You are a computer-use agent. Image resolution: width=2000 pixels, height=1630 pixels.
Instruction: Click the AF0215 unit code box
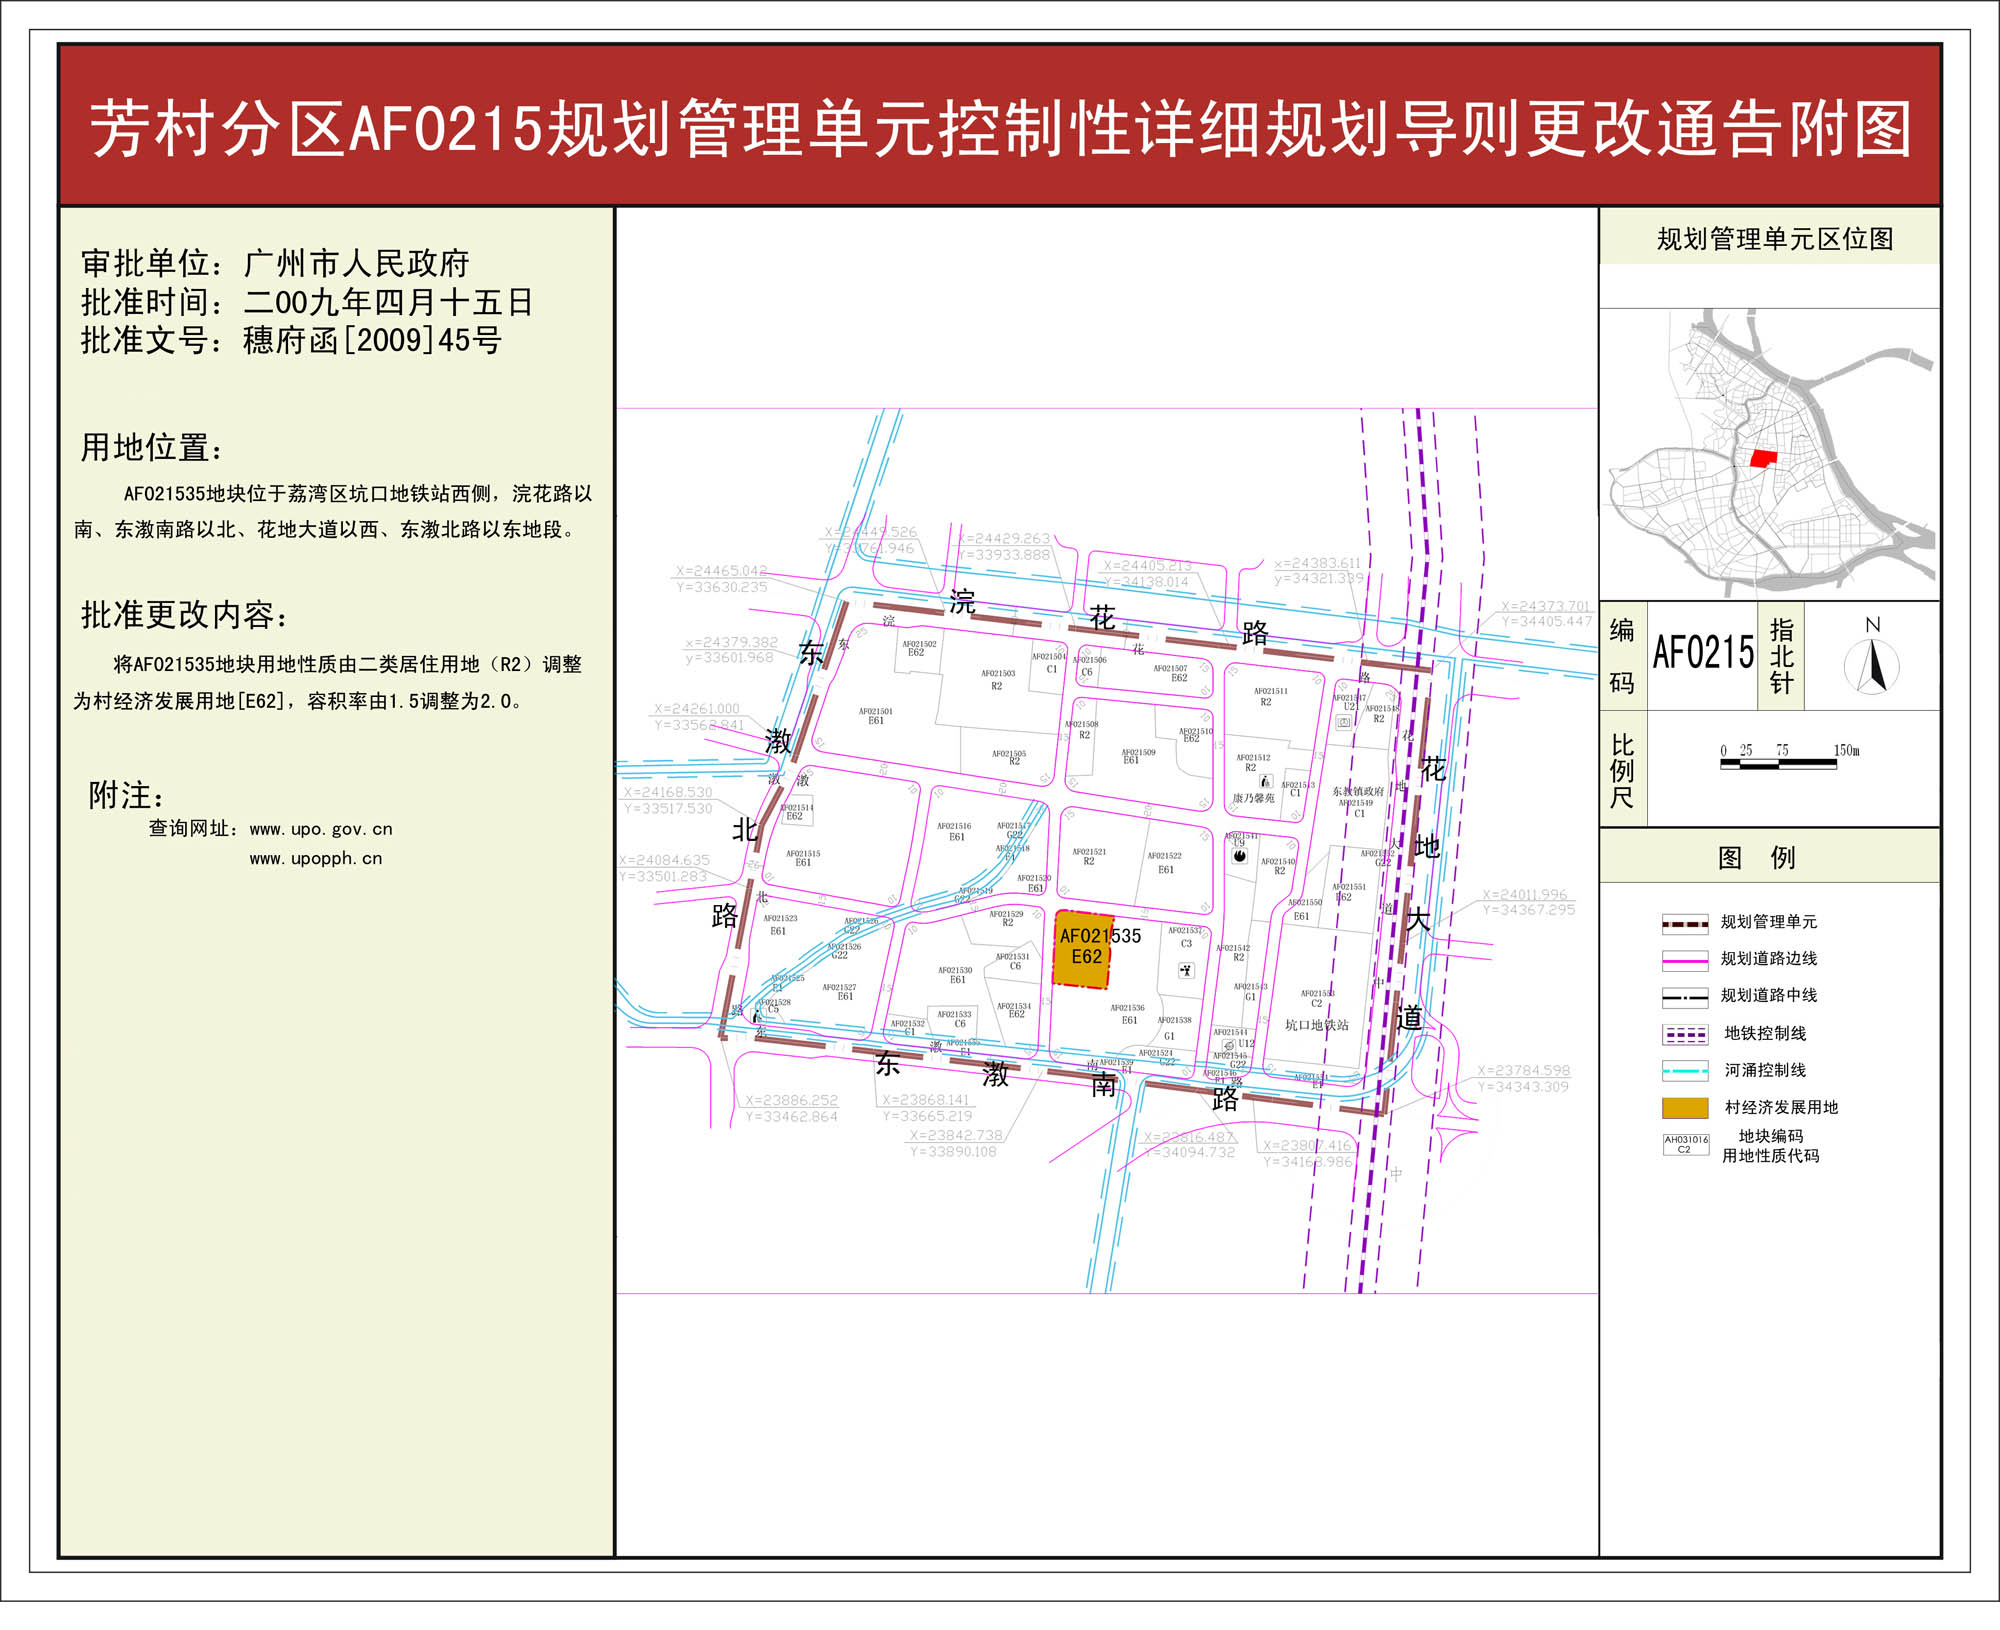coord(1702,654)
